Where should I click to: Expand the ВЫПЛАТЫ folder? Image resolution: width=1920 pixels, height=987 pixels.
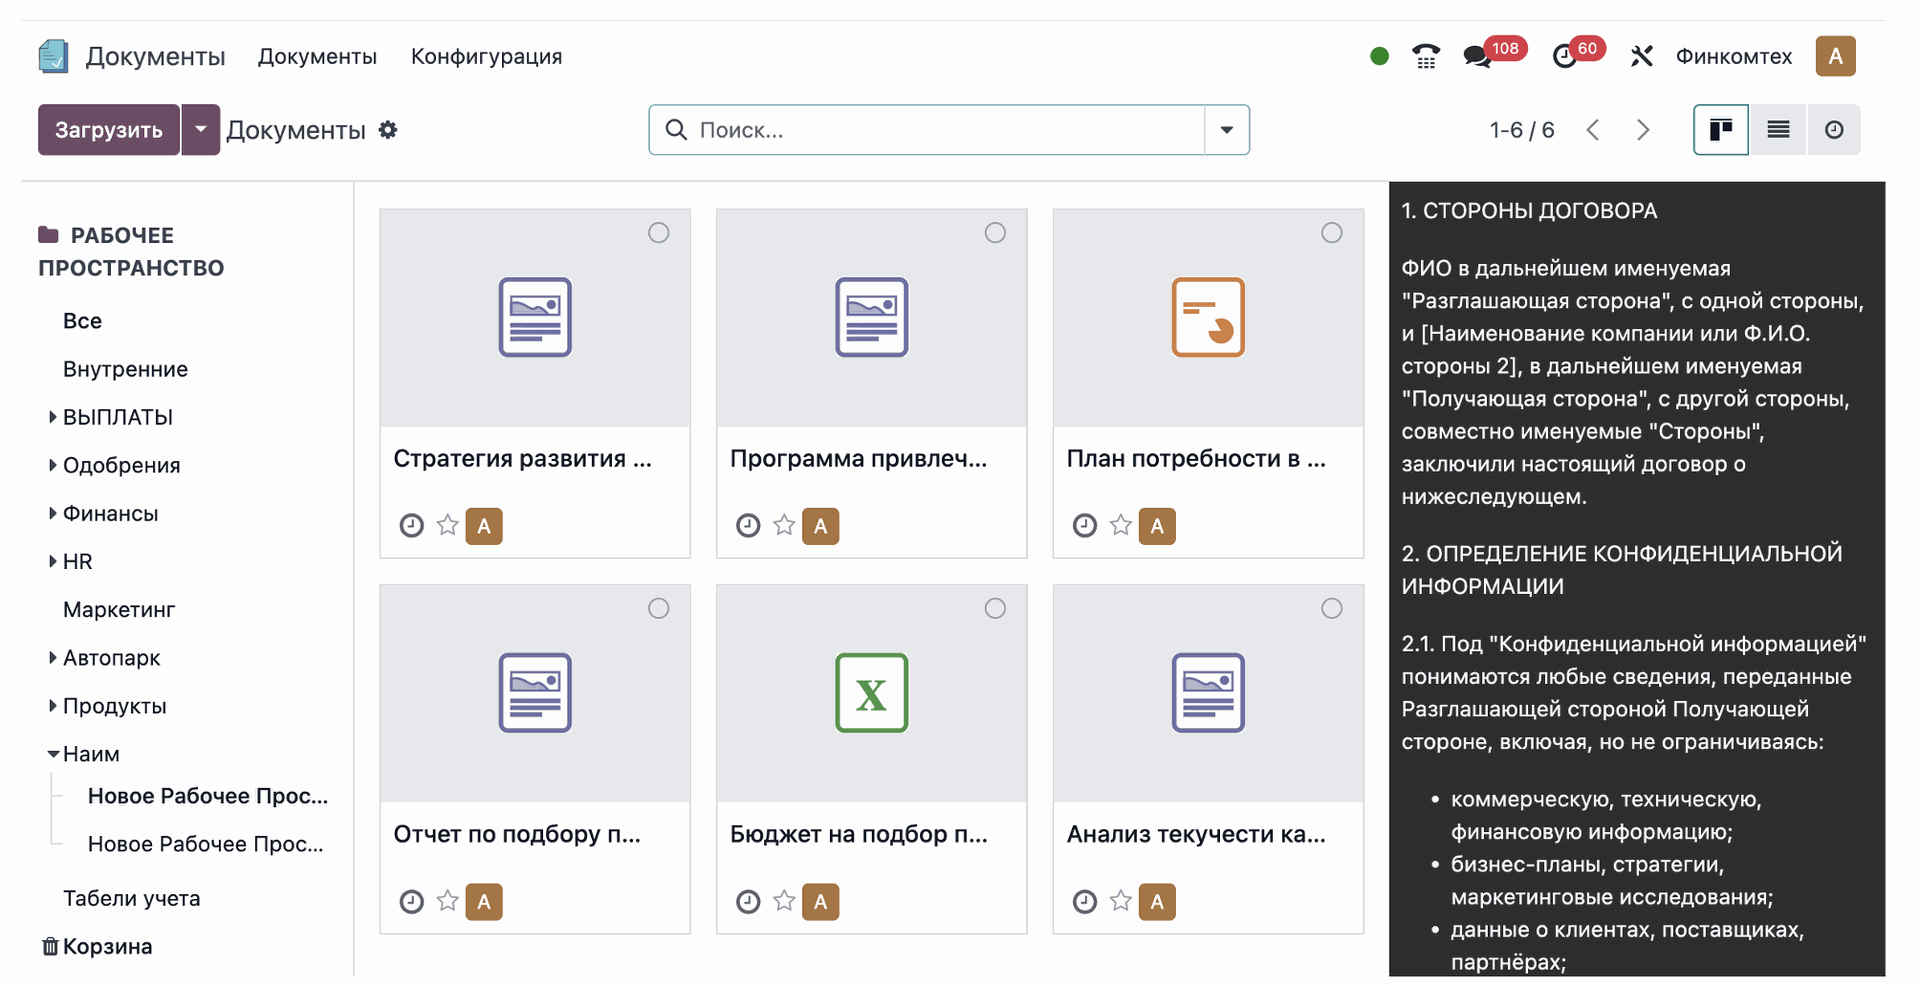click(x=52, y=417)
